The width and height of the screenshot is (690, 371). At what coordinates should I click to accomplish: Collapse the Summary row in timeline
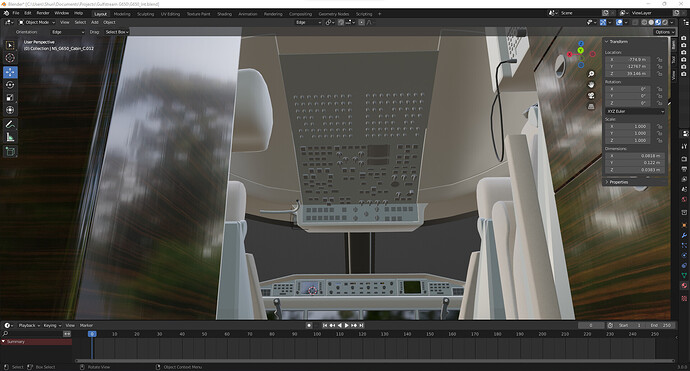pyautogui.click(x=4, y=342)
